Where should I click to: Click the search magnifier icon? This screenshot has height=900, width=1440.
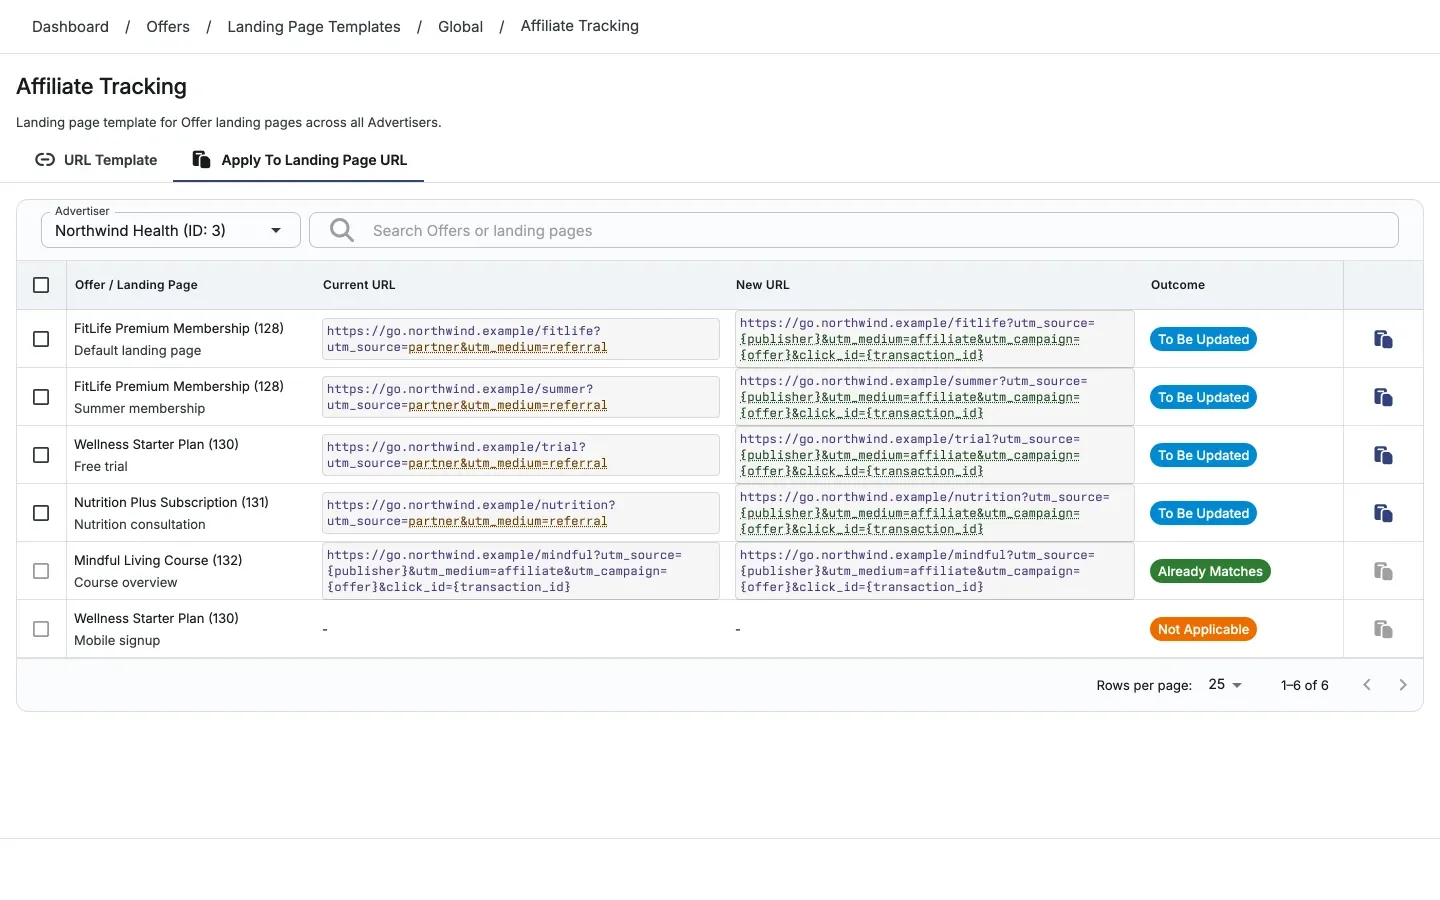[x=342, y=230]
